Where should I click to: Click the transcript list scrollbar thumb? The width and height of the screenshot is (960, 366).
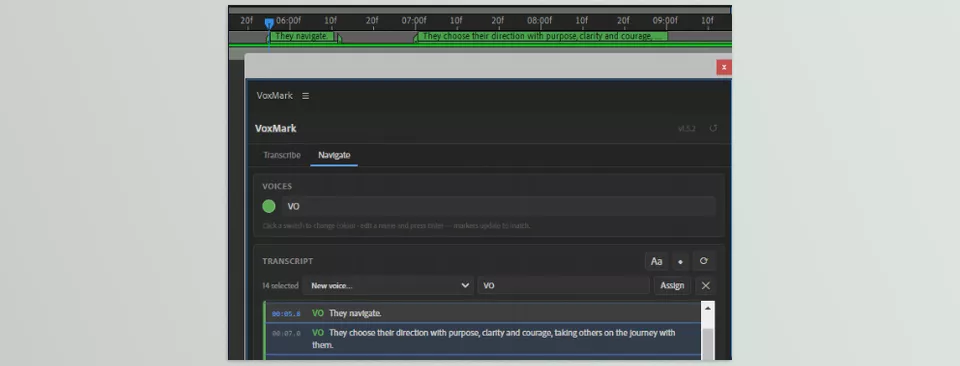tap(708, 344)
